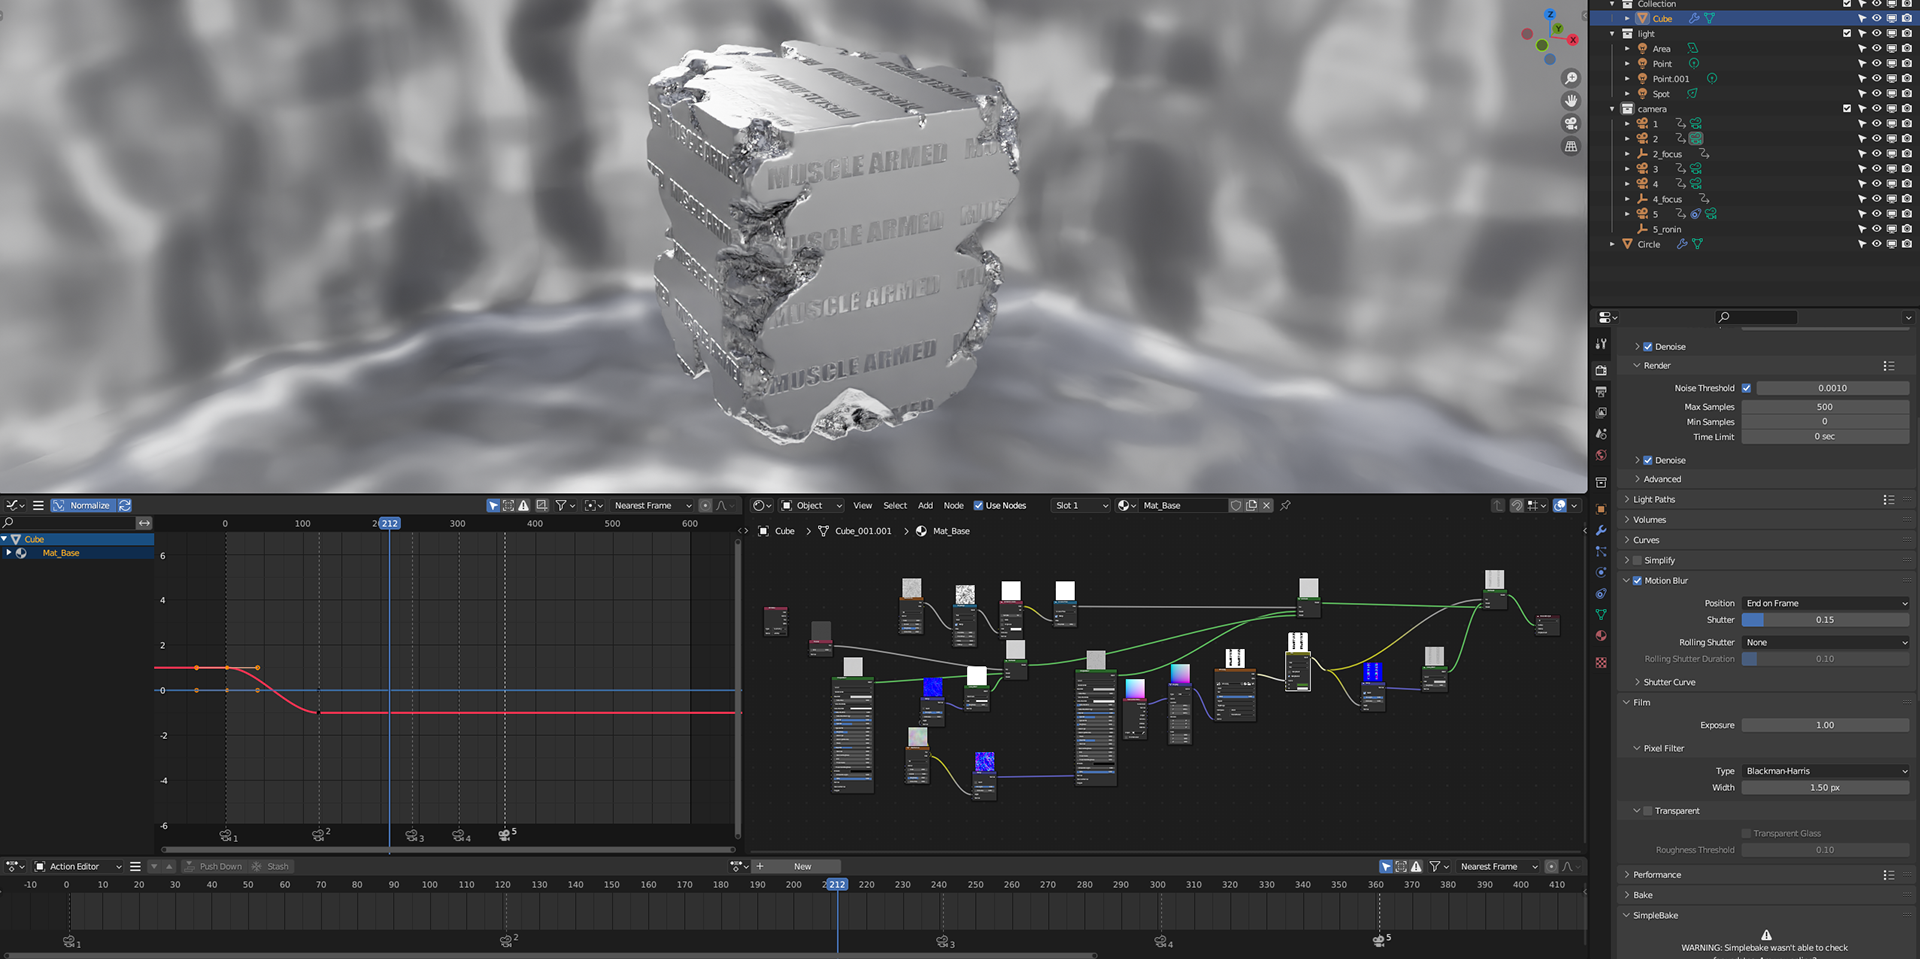Click the Exposure slider field showing 1.00
This screenshot has height=959, width=1920.
tap(1825, 725)
